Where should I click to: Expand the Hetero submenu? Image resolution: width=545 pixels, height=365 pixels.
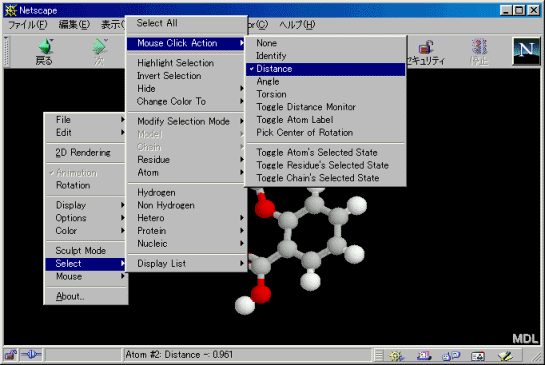pyautogui.click(x=186, y=218)
